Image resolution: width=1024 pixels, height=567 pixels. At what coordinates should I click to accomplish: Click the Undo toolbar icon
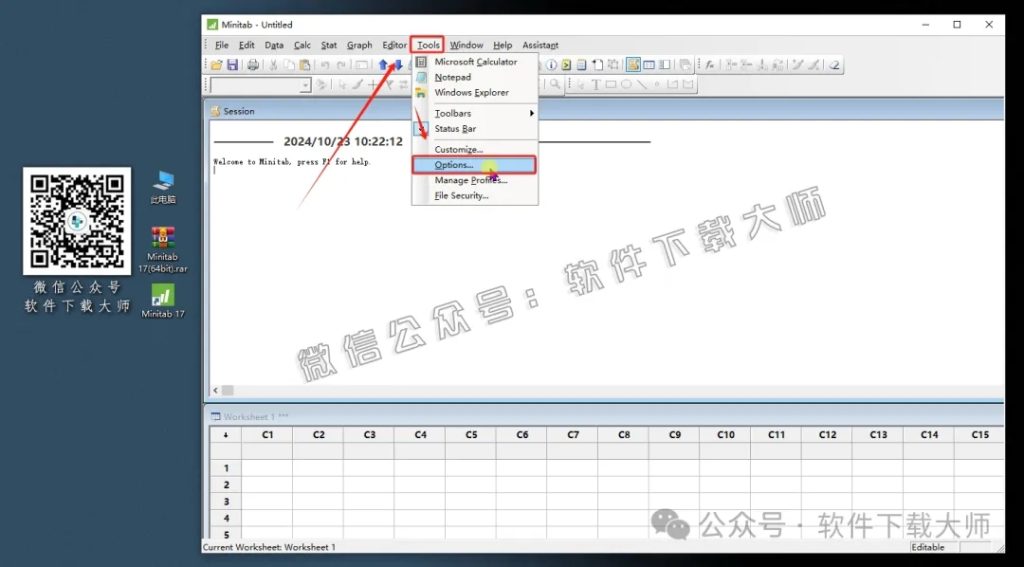pos(325,65)
